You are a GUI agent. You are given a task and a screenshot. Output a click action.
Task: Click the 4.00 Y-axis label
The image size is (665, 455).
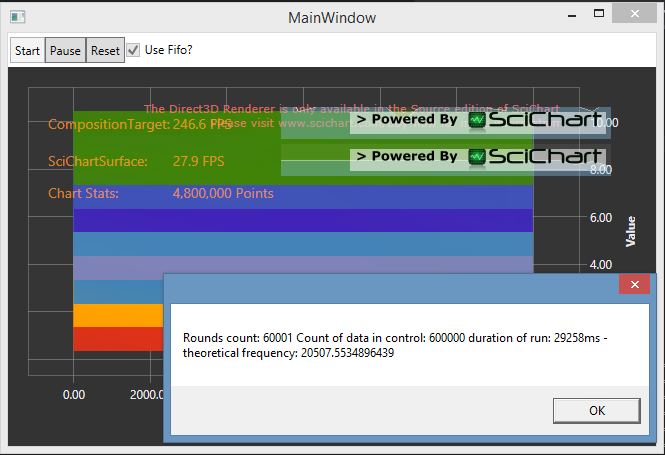tap(601, 265)
